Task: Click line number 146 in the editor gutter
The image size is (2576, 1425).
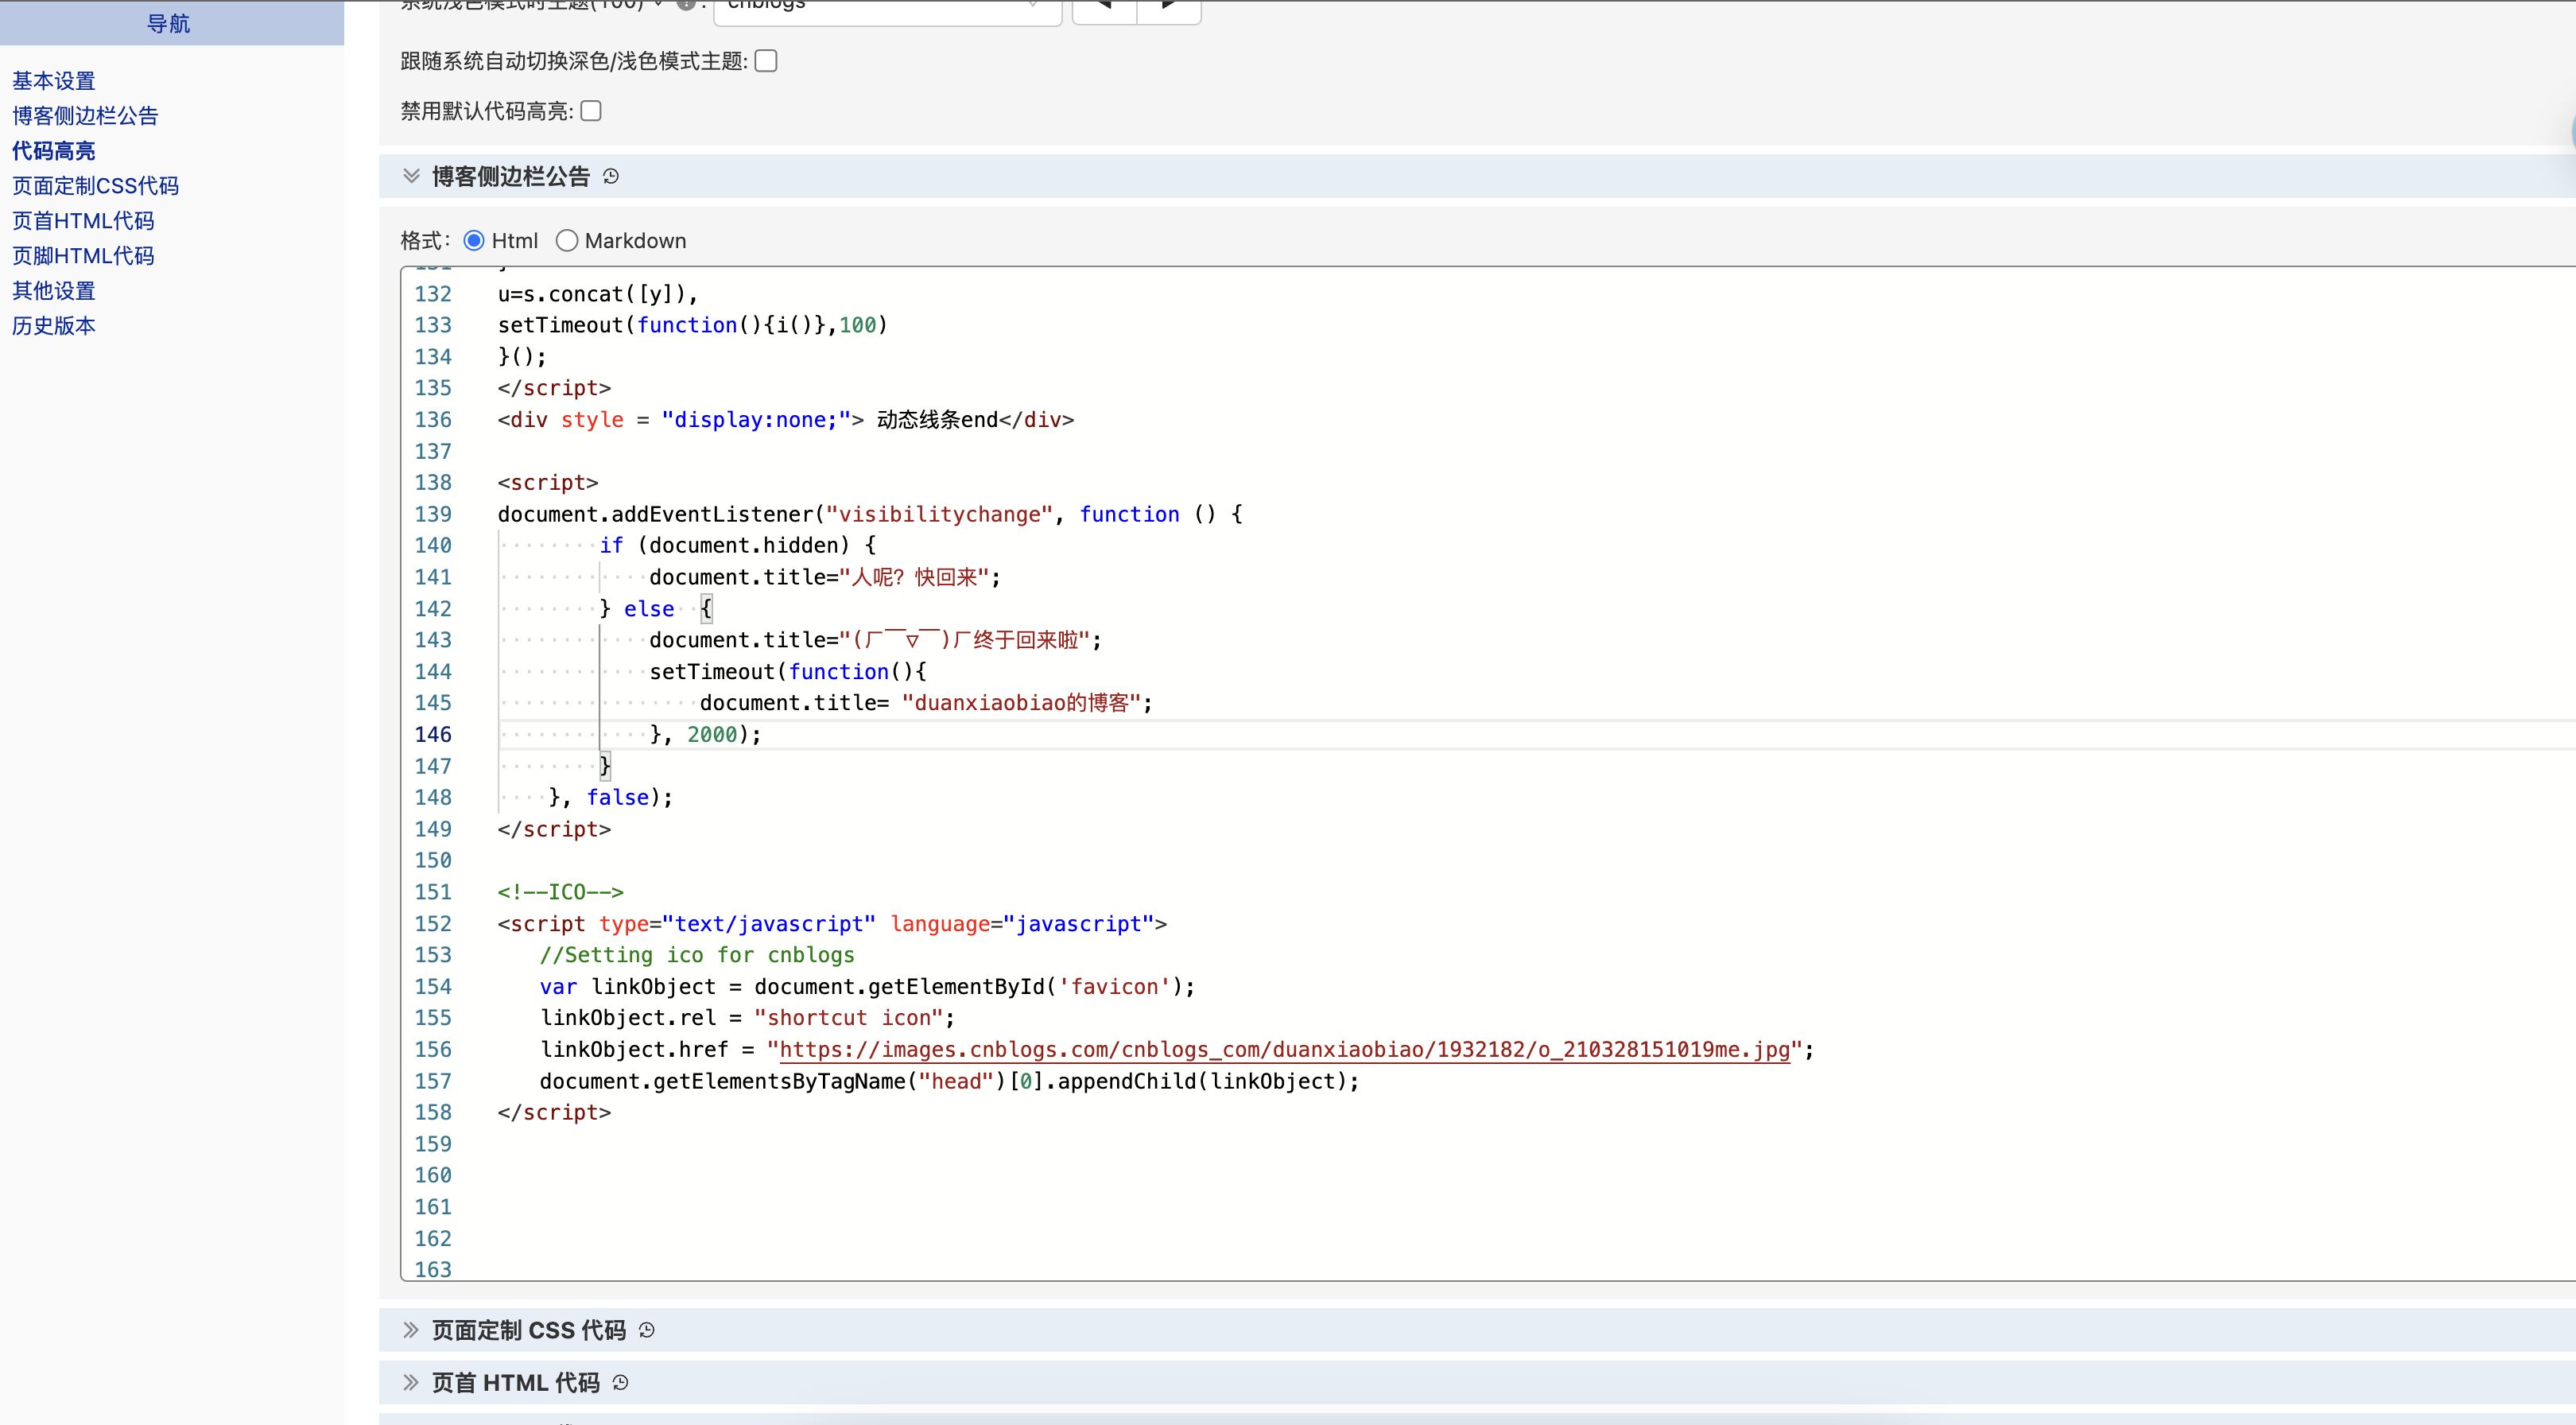Action: click(433, 734)
